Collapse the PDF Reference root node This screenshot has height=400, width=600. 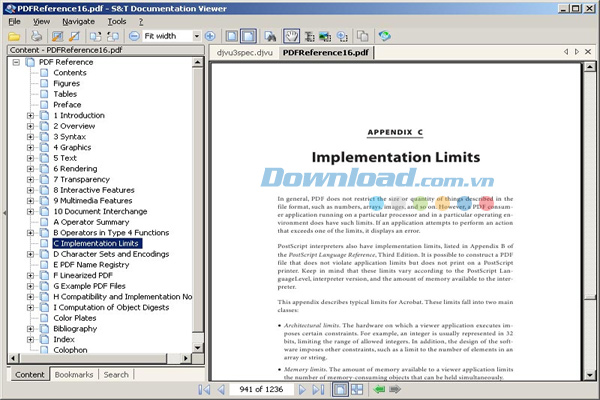pyautogui.click(x=16, y=62)
